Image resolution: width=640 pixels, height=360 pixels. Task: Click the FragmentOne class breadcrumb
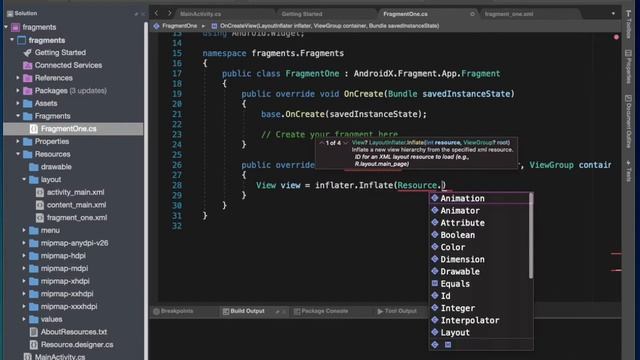176,26
